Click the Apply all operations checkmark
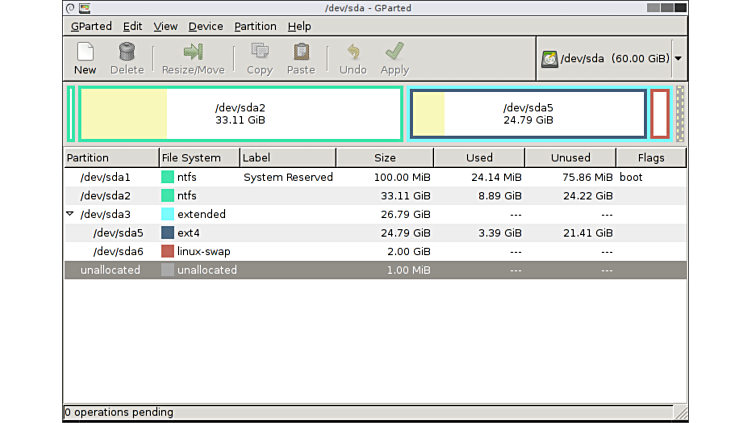This screenshot has height=423, width=752. (x=395, y=52)
